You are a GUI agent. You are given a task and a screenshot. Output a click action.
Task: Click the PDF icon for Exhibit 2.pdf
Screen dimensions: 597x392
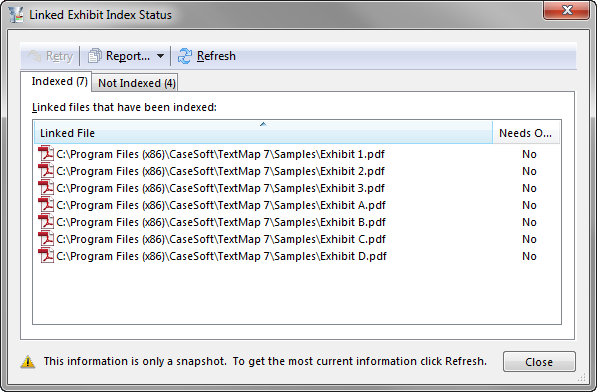click(x=46, y=171)
